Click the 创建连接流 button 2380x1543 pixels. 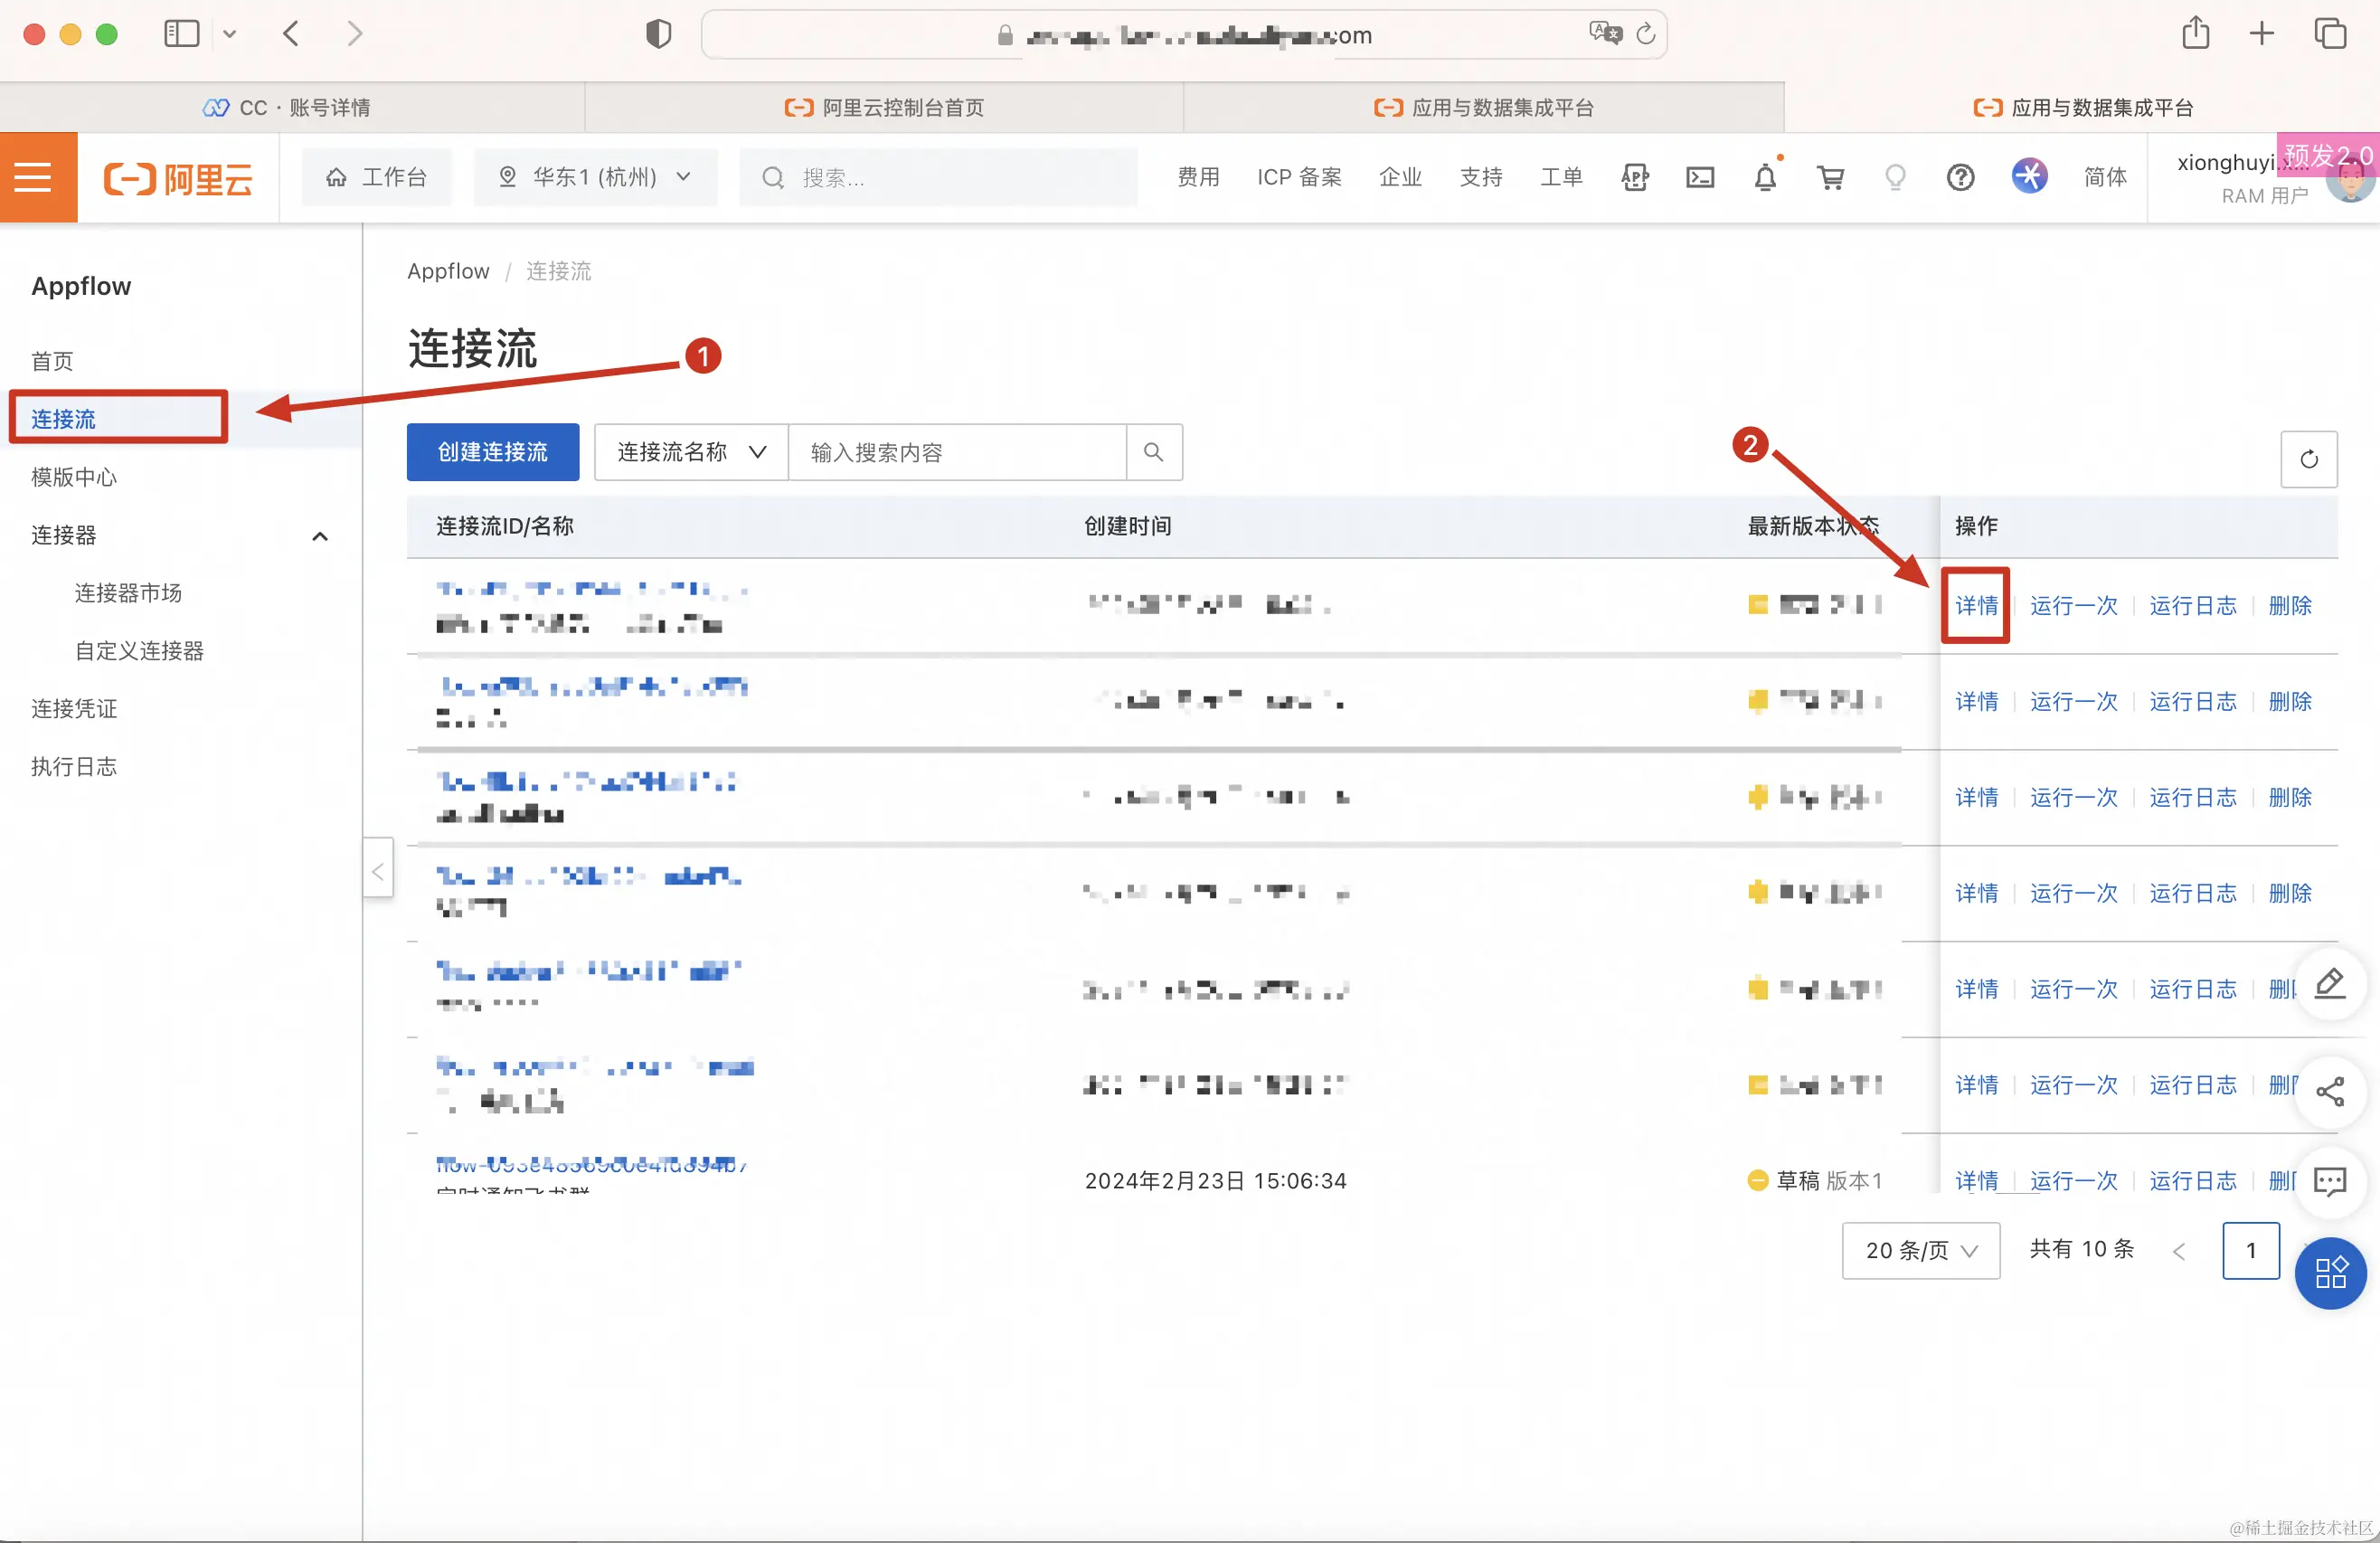[492, 452]
